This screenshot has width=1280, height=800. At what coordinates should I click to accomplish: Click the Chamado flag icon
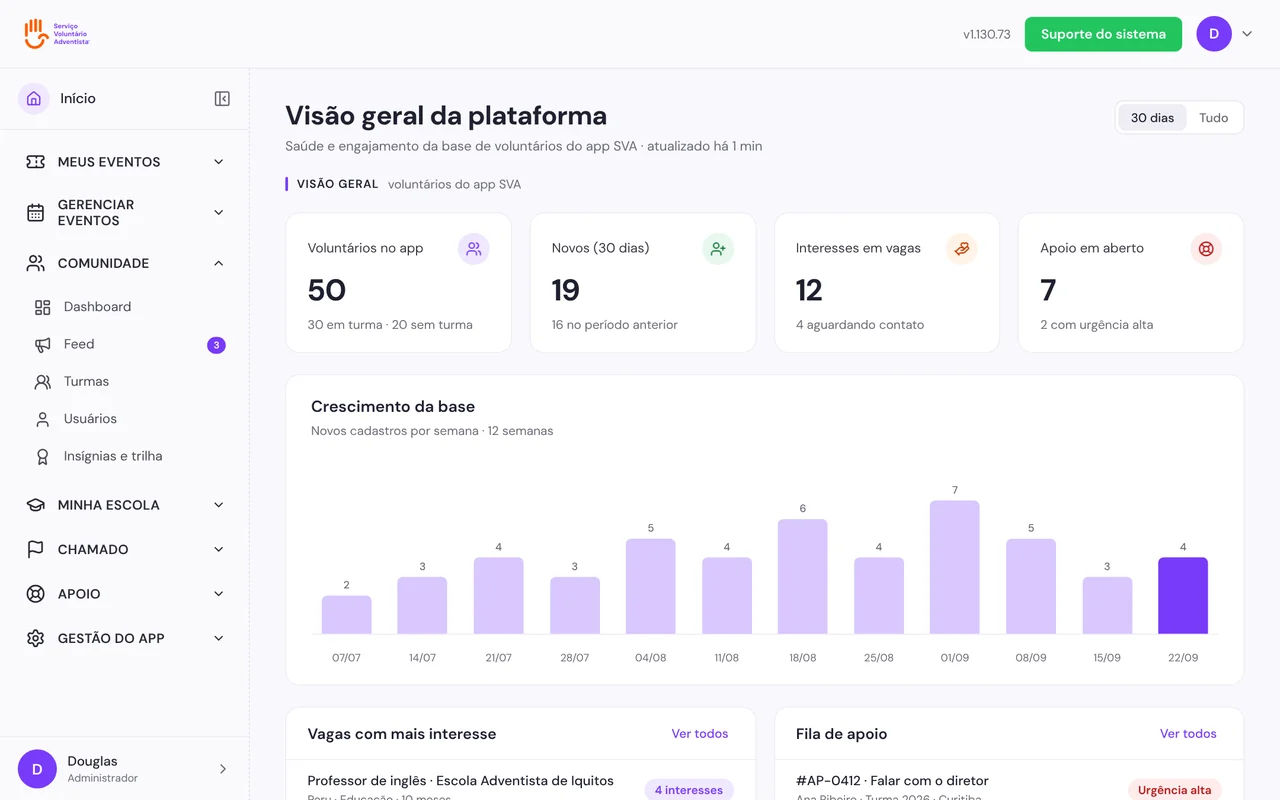[x=36, y=549]
